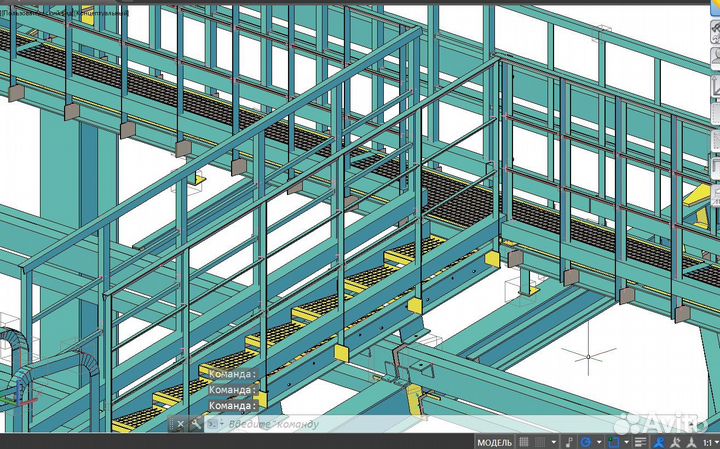Open command line customize wrench settings
The height and width of the screenshot is (449, 720).
[x=196, y=424]
